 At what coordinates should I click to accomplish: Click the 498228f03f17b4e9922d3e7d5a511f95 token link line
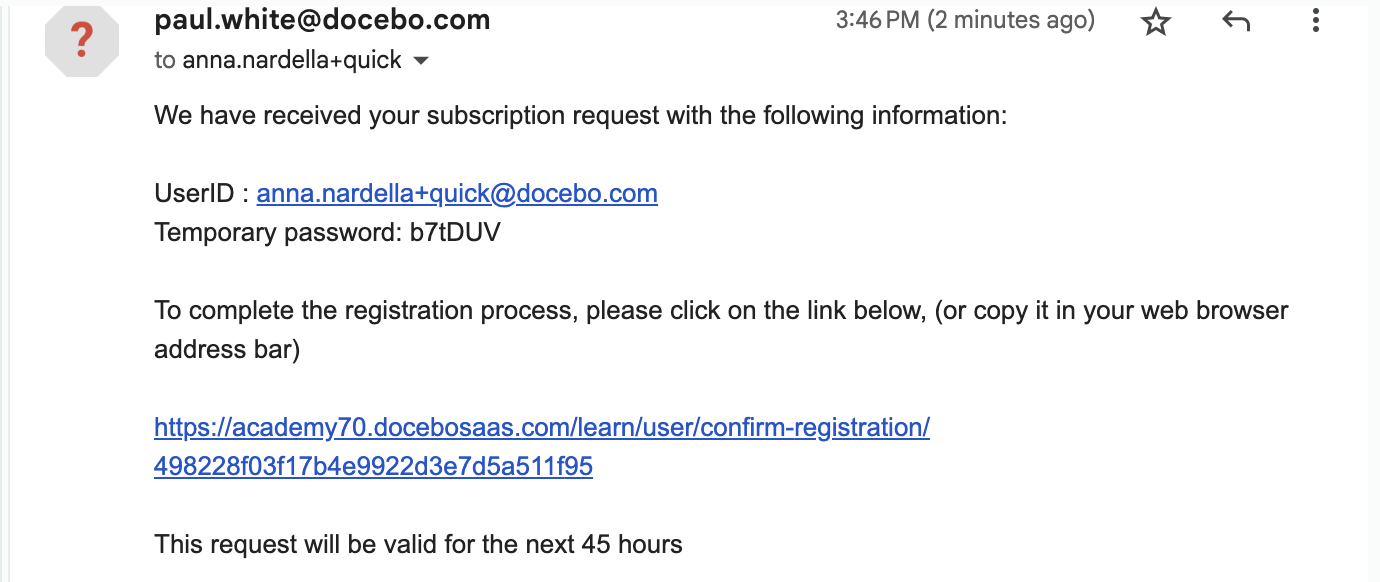(373, 467)
